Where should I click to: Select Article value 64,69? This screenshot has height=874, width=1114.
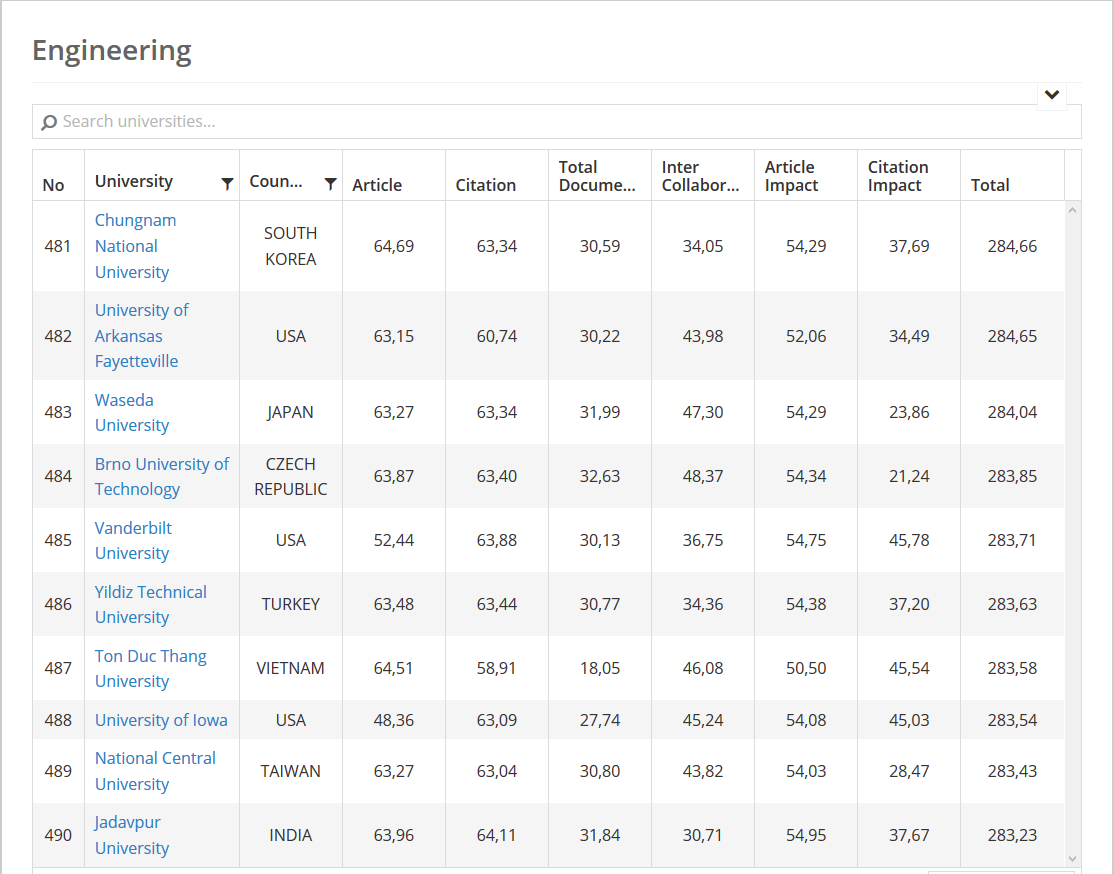pyautogui.click(x=394, y=246)
